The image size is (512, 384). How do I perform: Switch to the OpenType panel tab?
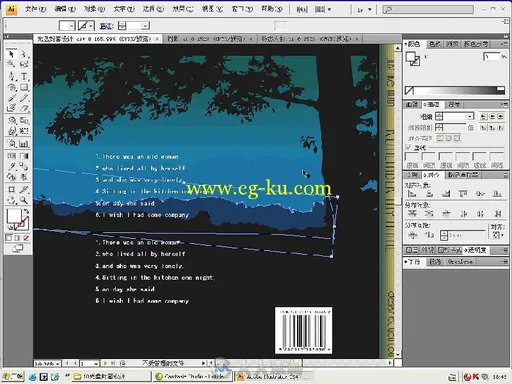460,262
